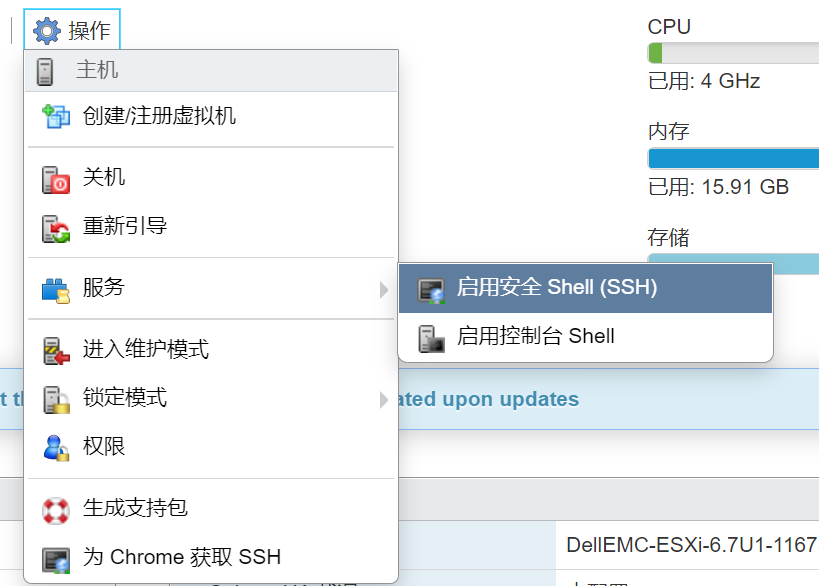Click the red shutdown (关机) icon
819x586 pixels.
[x=56, y=179]
